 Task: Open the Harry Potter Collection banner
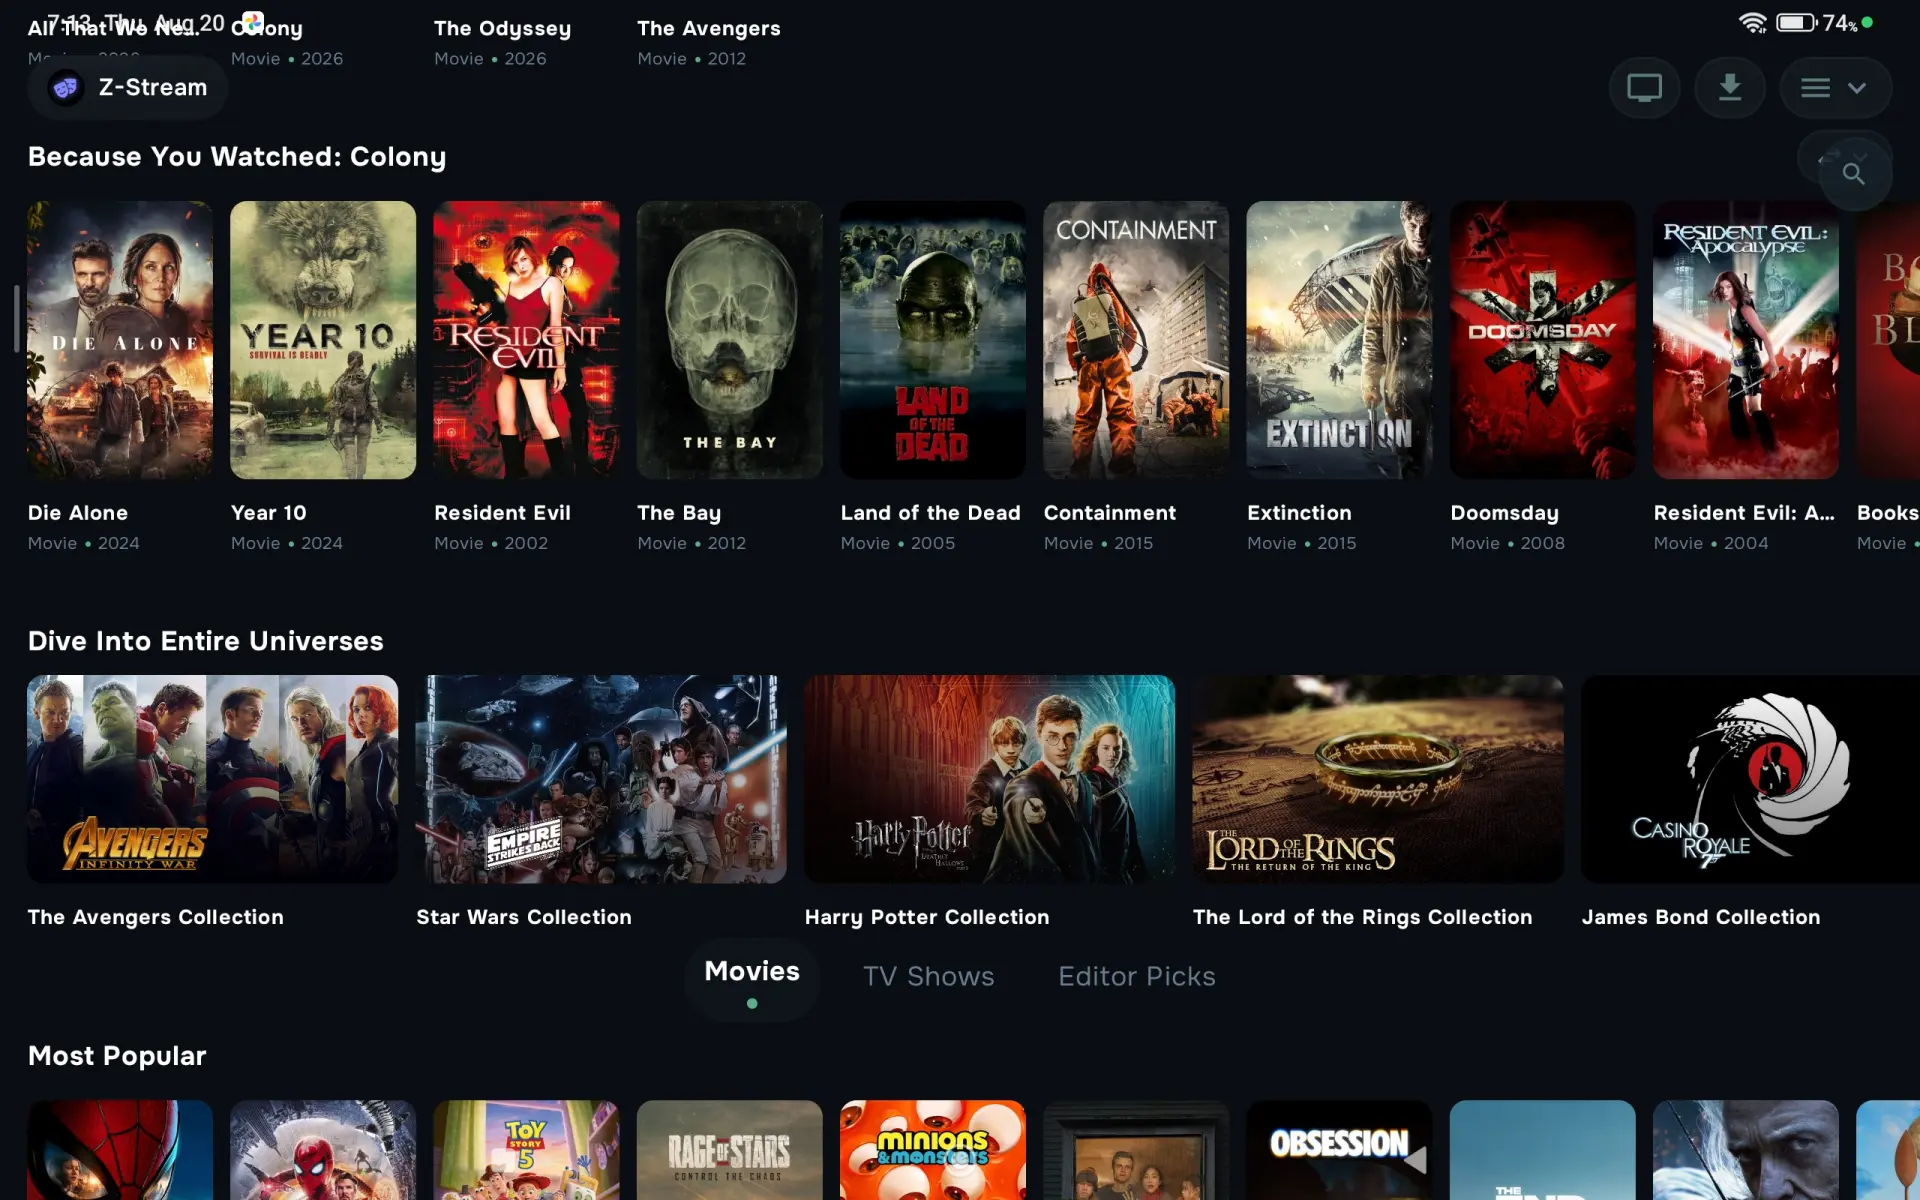pyautogui.click(x=990, y=779)
